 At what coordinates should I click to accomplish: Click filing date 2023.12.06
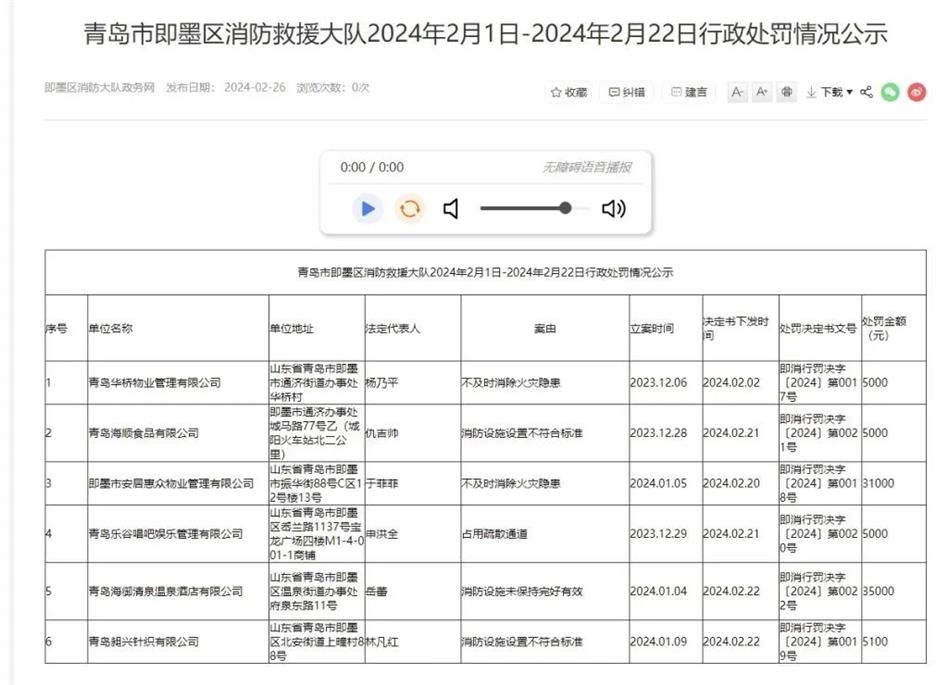pos(658,383)
